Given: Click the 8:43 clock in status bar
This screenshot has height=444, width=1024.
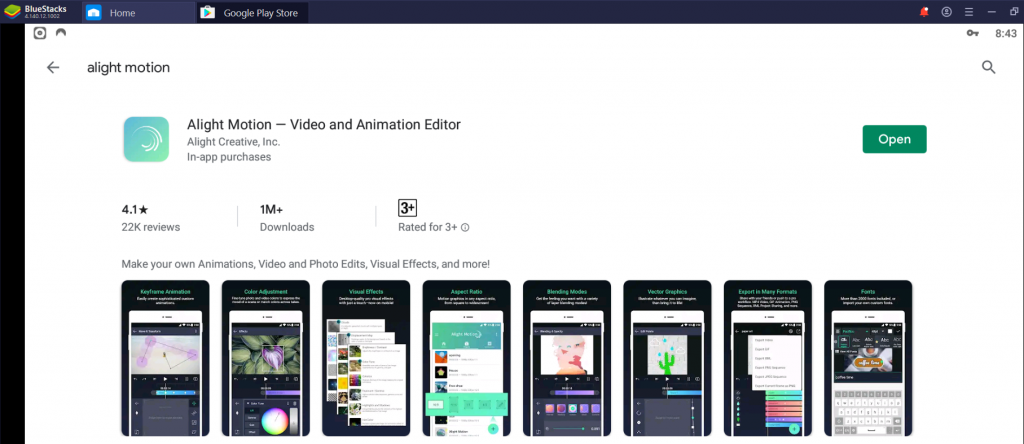Looking at the screenshot, I should click(1006, 33).
